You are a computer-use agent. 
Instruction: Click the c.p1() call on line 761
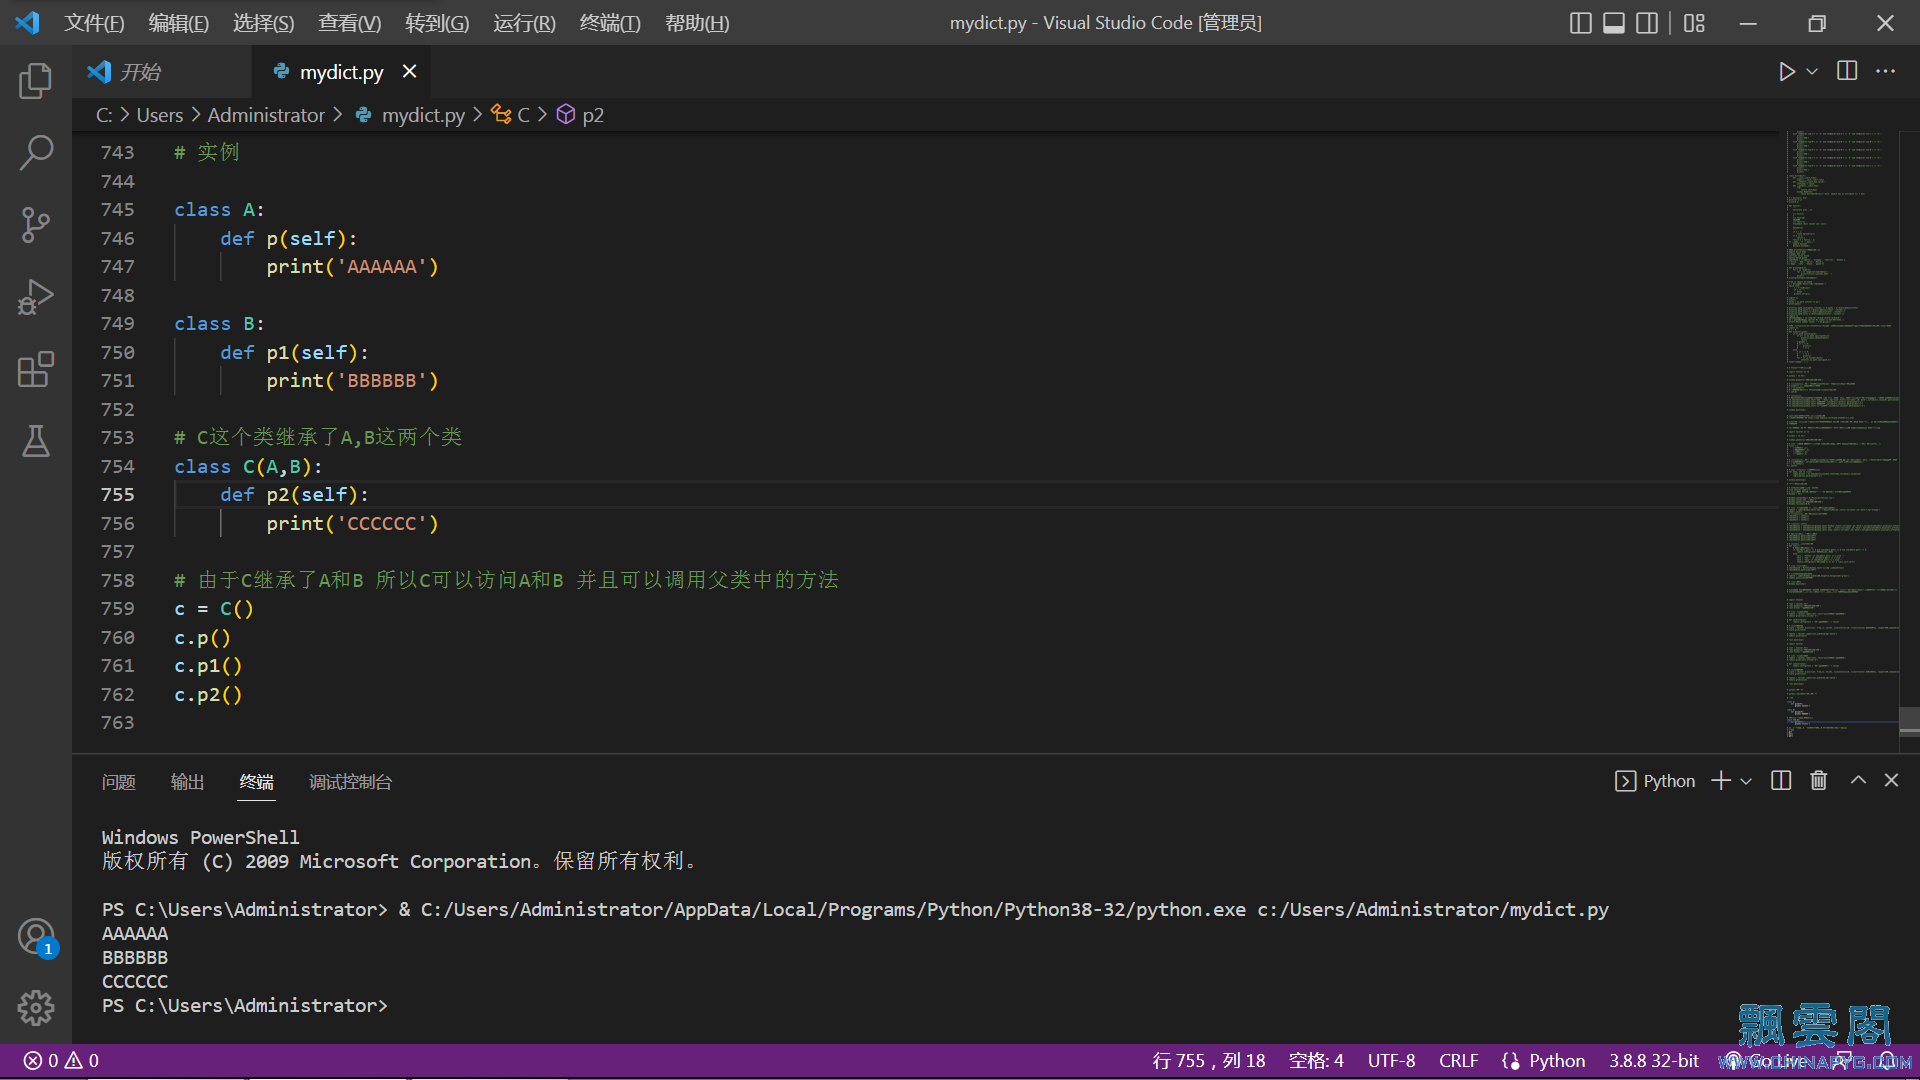pyautogui.click(x=208, y=666)
